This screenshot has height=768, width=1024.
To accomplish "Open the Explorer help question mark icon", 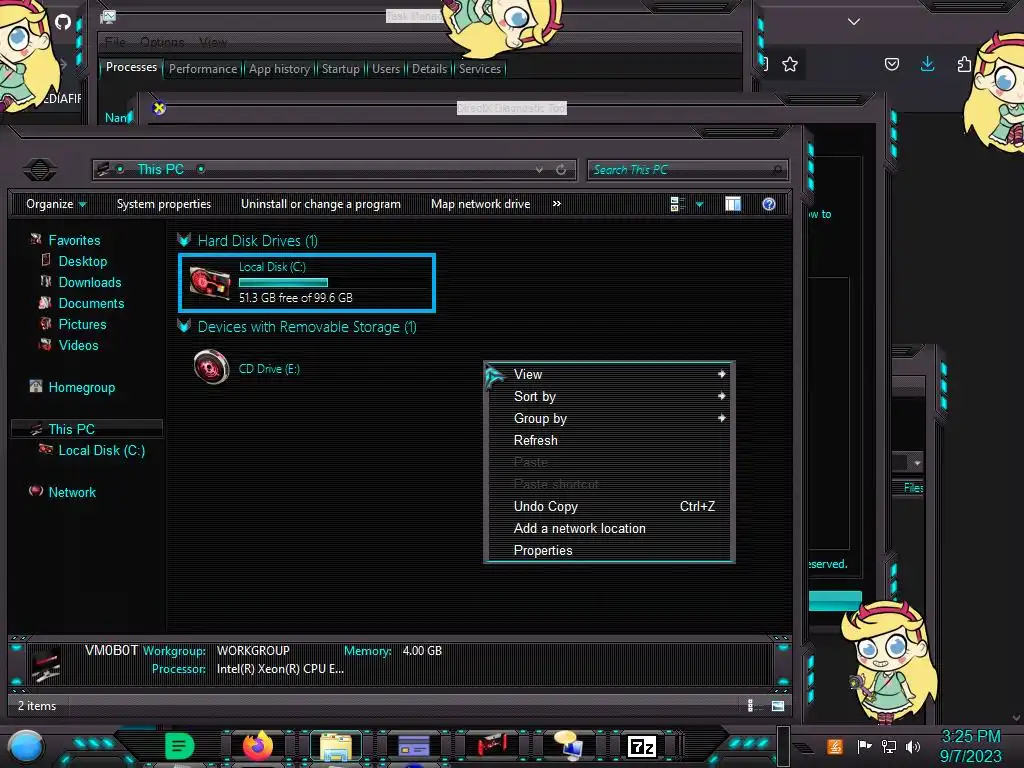I will pos(769,204).
